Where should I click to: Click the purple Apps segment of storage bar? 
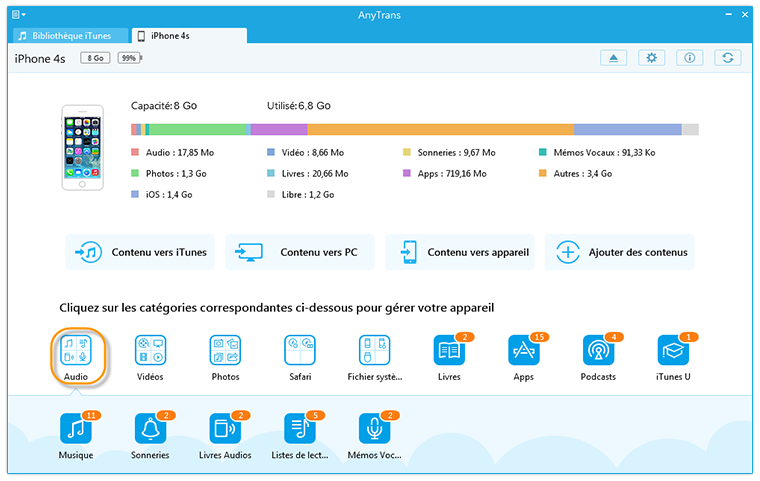279,129
